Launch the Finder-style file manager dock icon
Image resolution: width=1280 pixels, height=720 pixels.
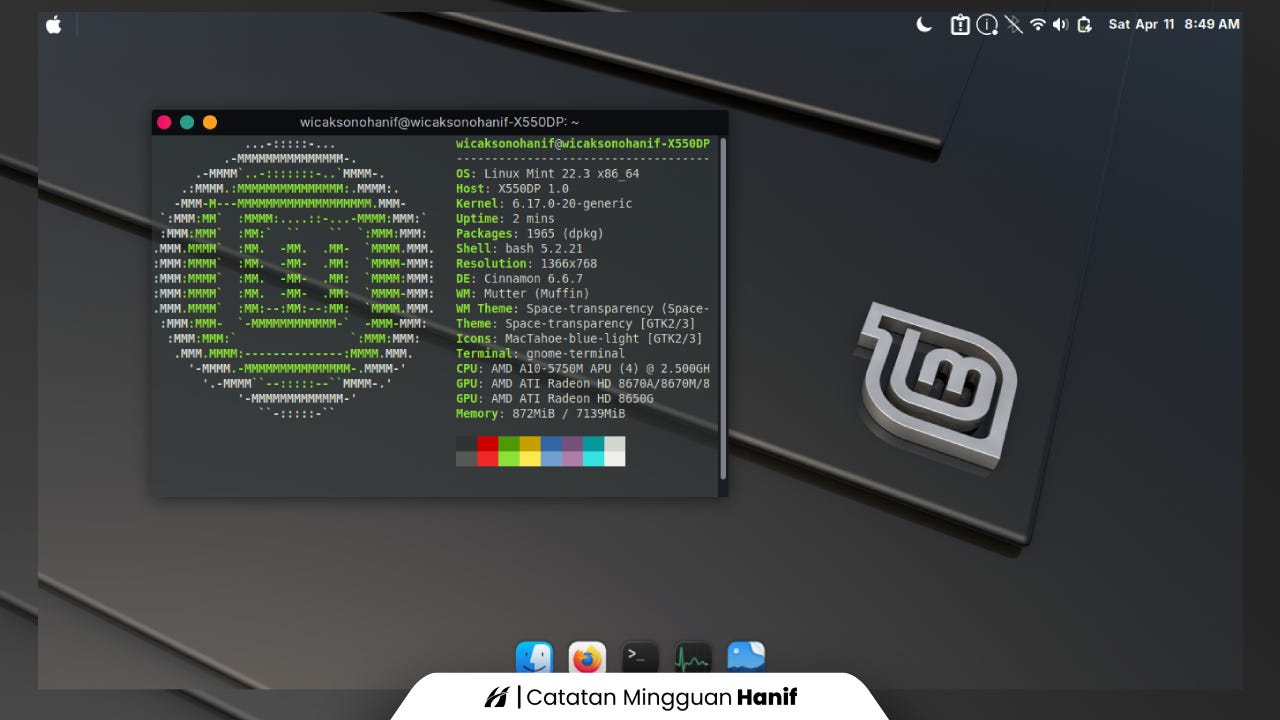coord(534,659)
